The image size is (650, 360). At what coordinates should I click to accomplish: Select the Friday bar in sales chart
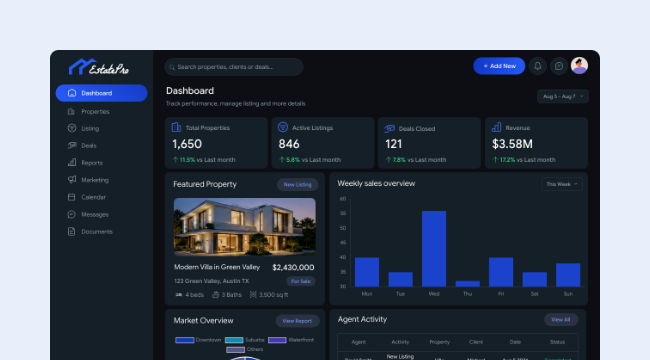(x=501, y=272)
